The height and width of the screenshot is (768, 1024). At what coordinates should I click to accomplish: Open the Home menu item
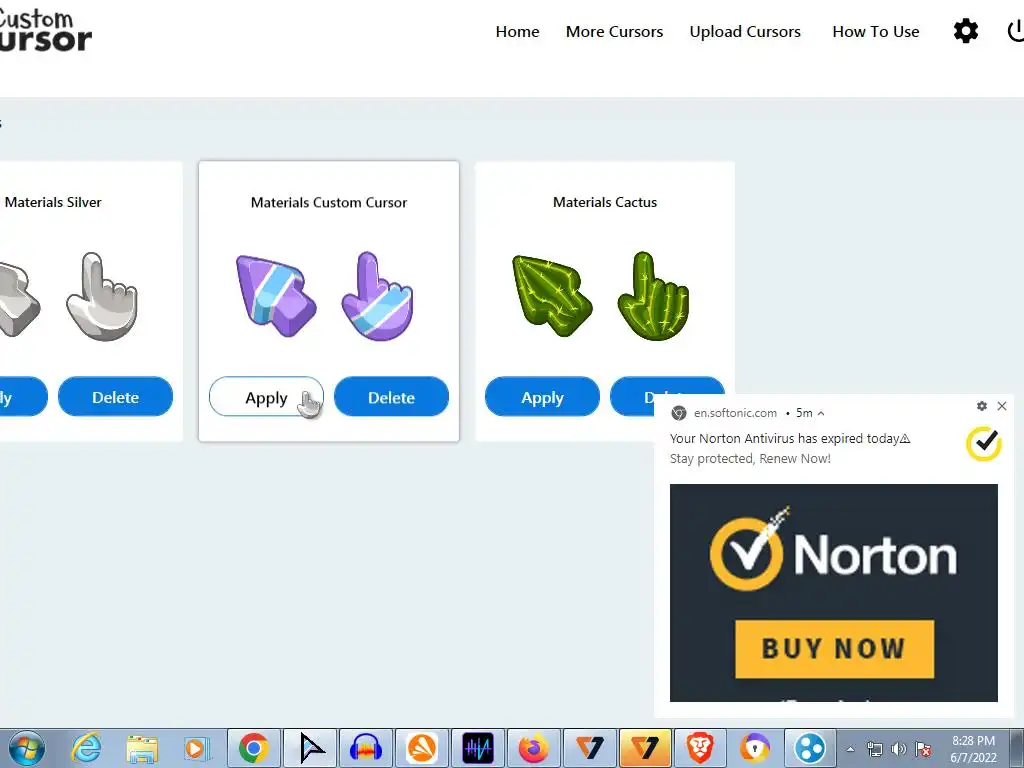[x=517, y=31]
